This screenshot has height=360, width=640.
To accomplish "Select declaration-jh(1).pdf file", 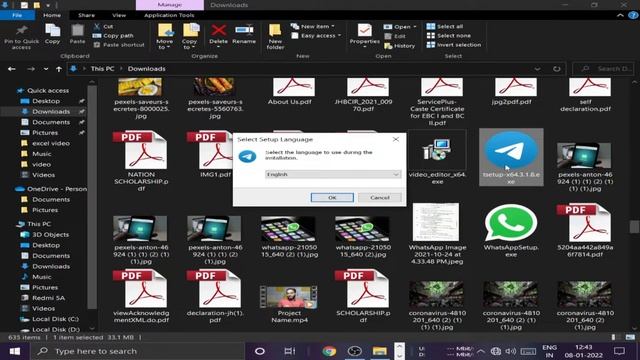I will (215, 296).
